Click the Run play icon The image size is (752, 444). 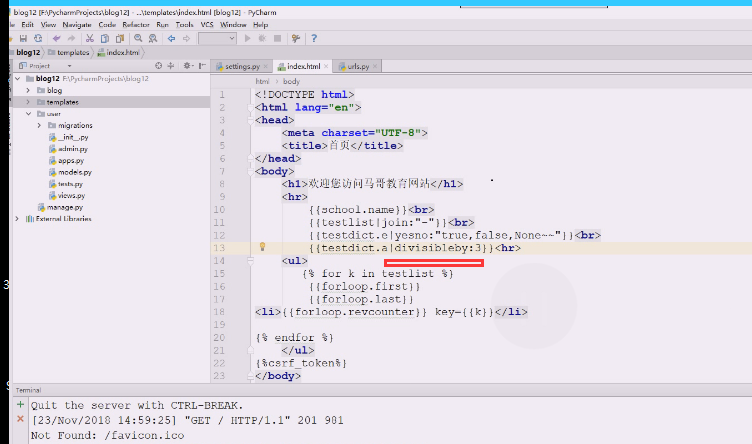coord(247,38)
